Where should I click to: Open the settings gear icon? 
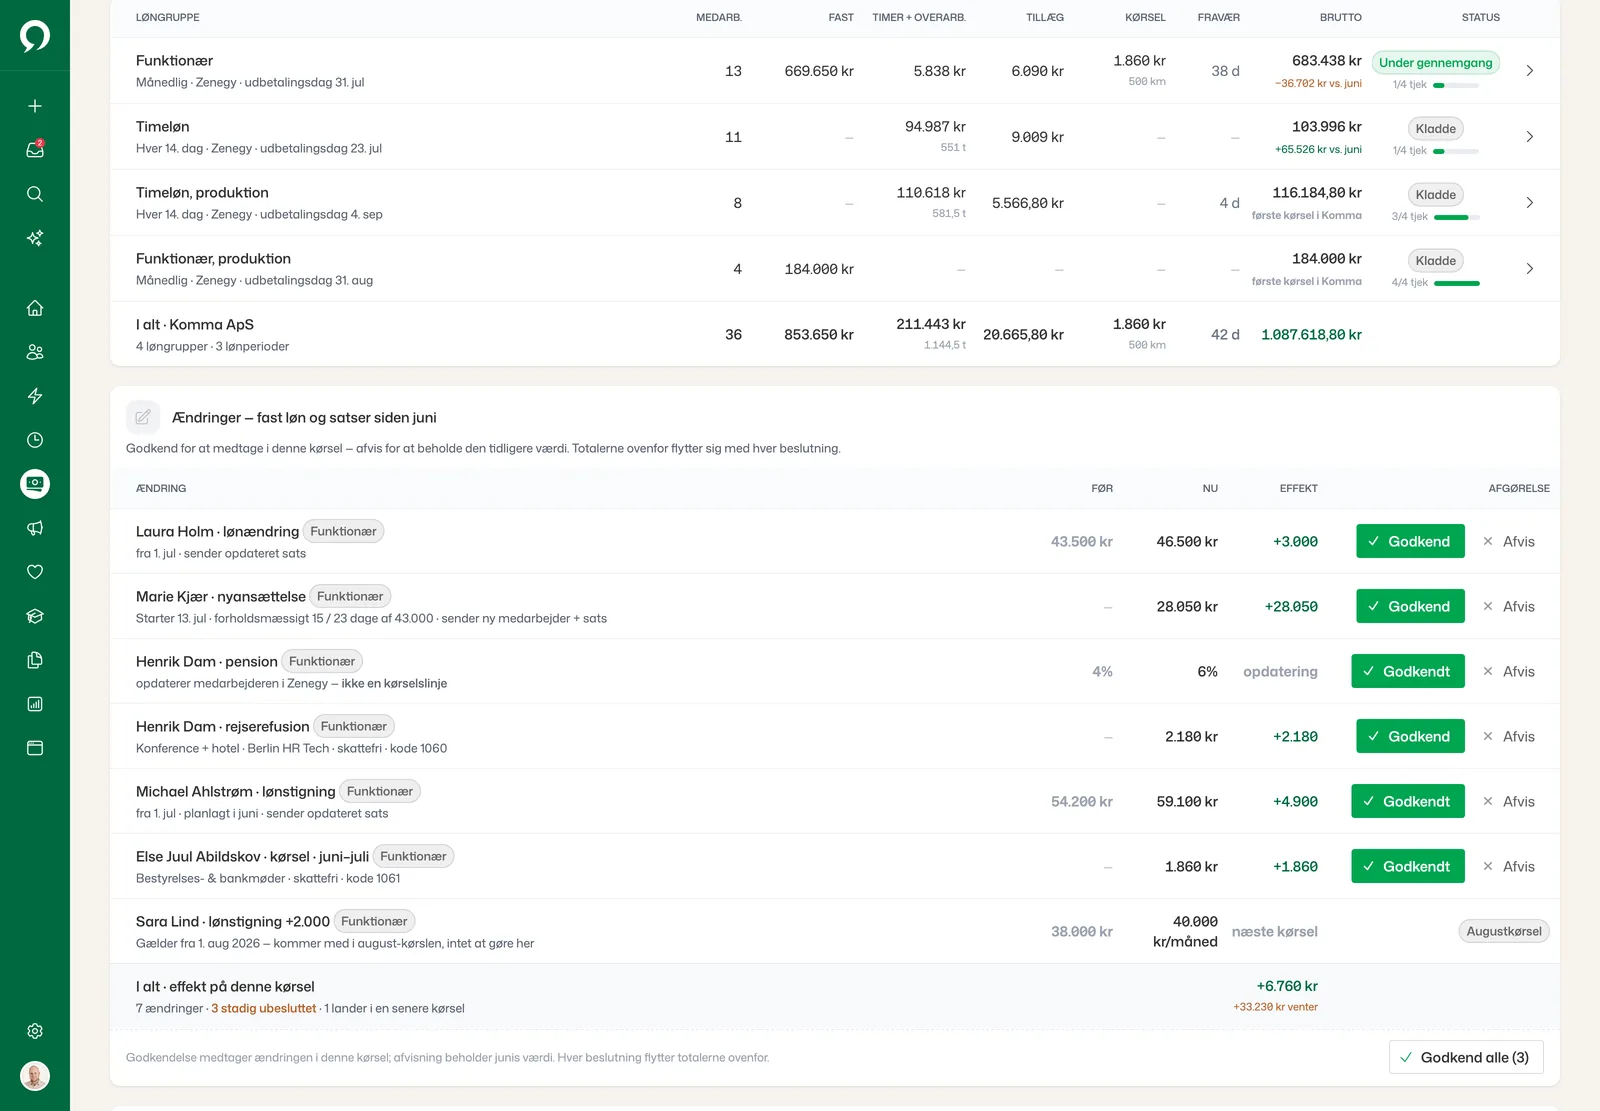(x=35, y=1031)
